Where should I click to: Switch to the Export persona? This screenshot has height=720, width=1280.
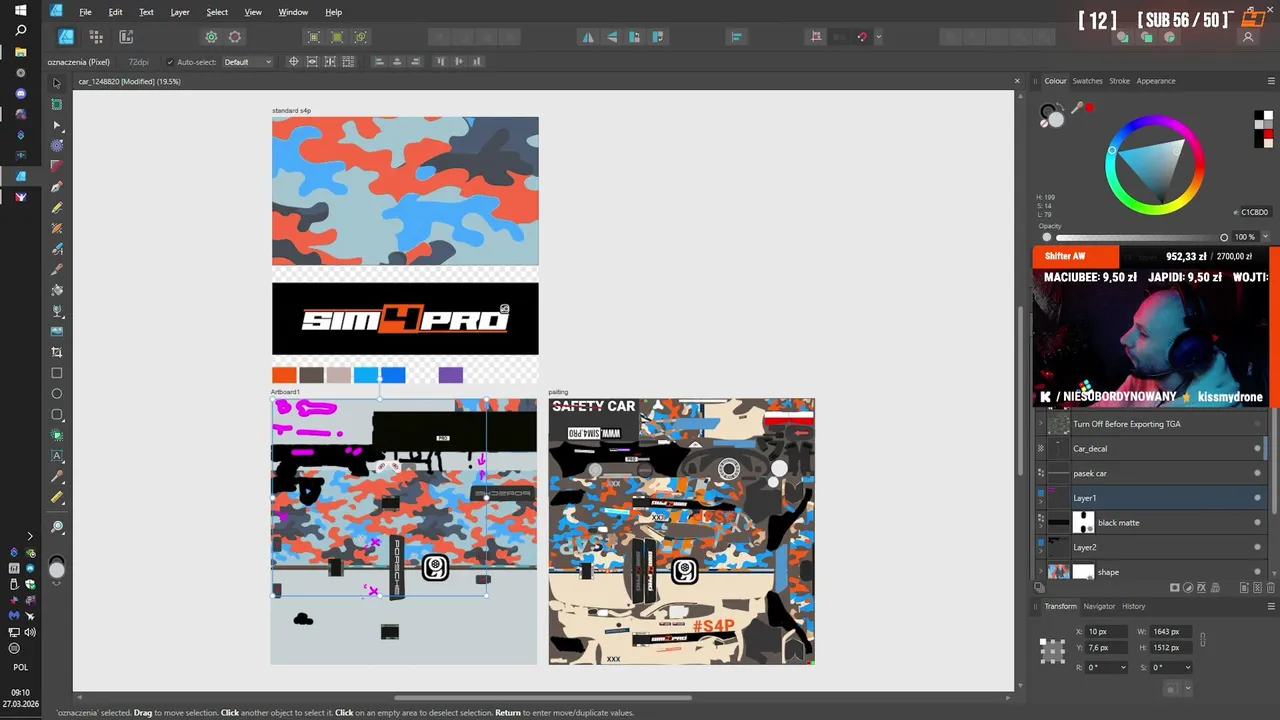[x=126, y=37]
